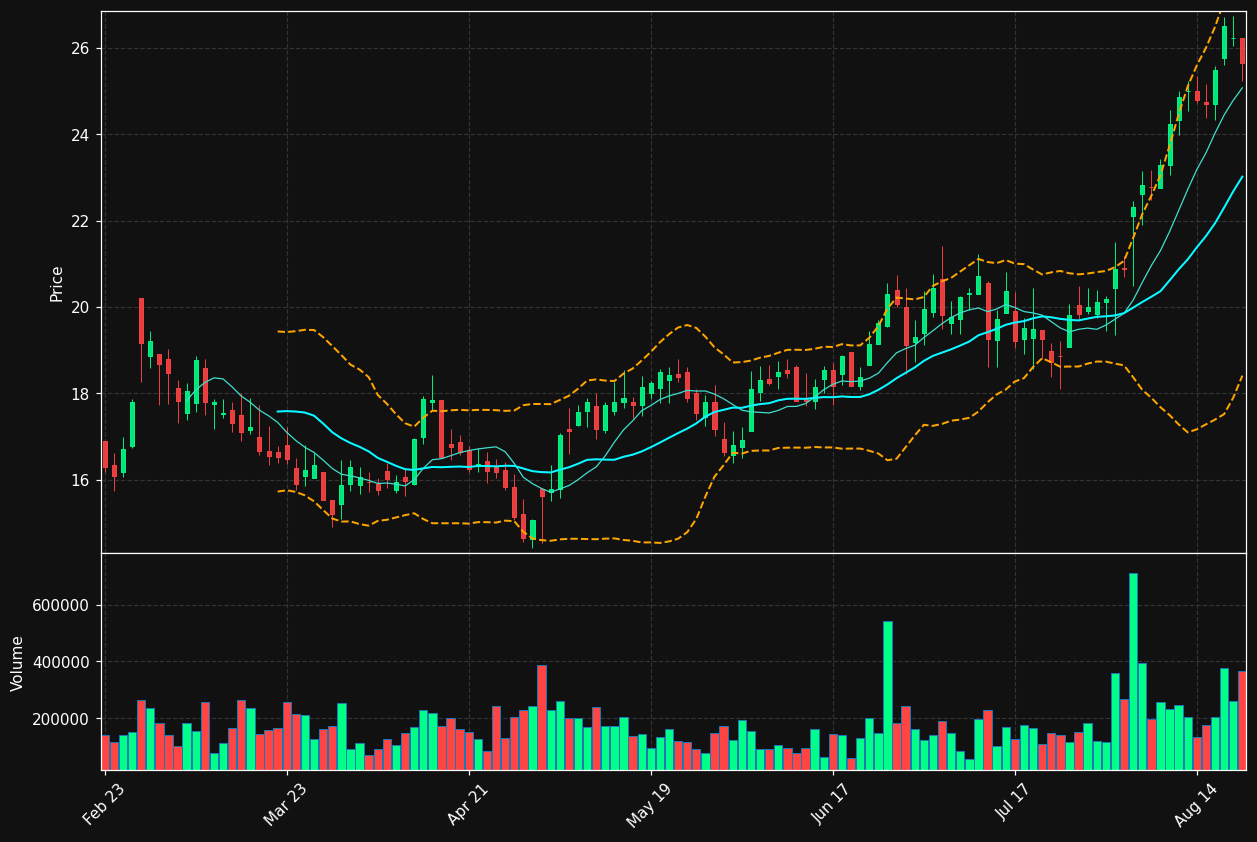1257x842 pixels.
Task: Select the 26 price tick label
Action: (x=80, y=49)
